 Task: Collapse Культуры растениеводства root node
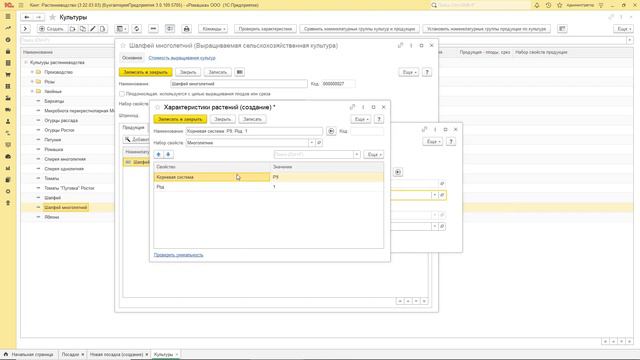26,62
